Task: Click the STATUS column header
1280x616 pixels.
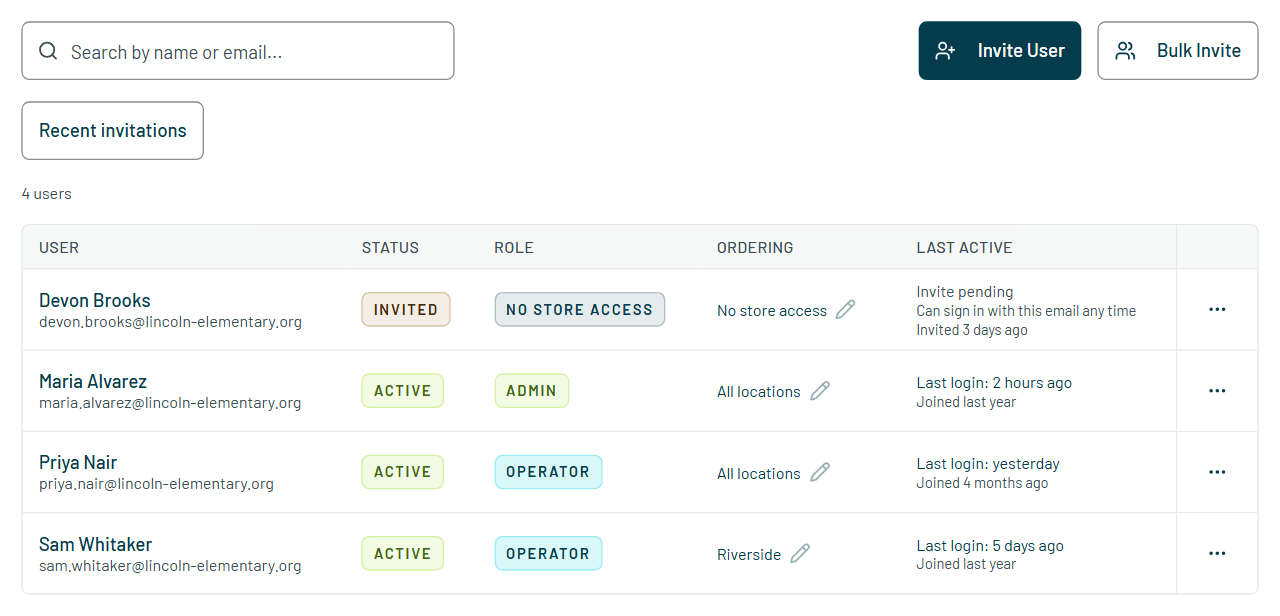Action: (x=391, y=248)
